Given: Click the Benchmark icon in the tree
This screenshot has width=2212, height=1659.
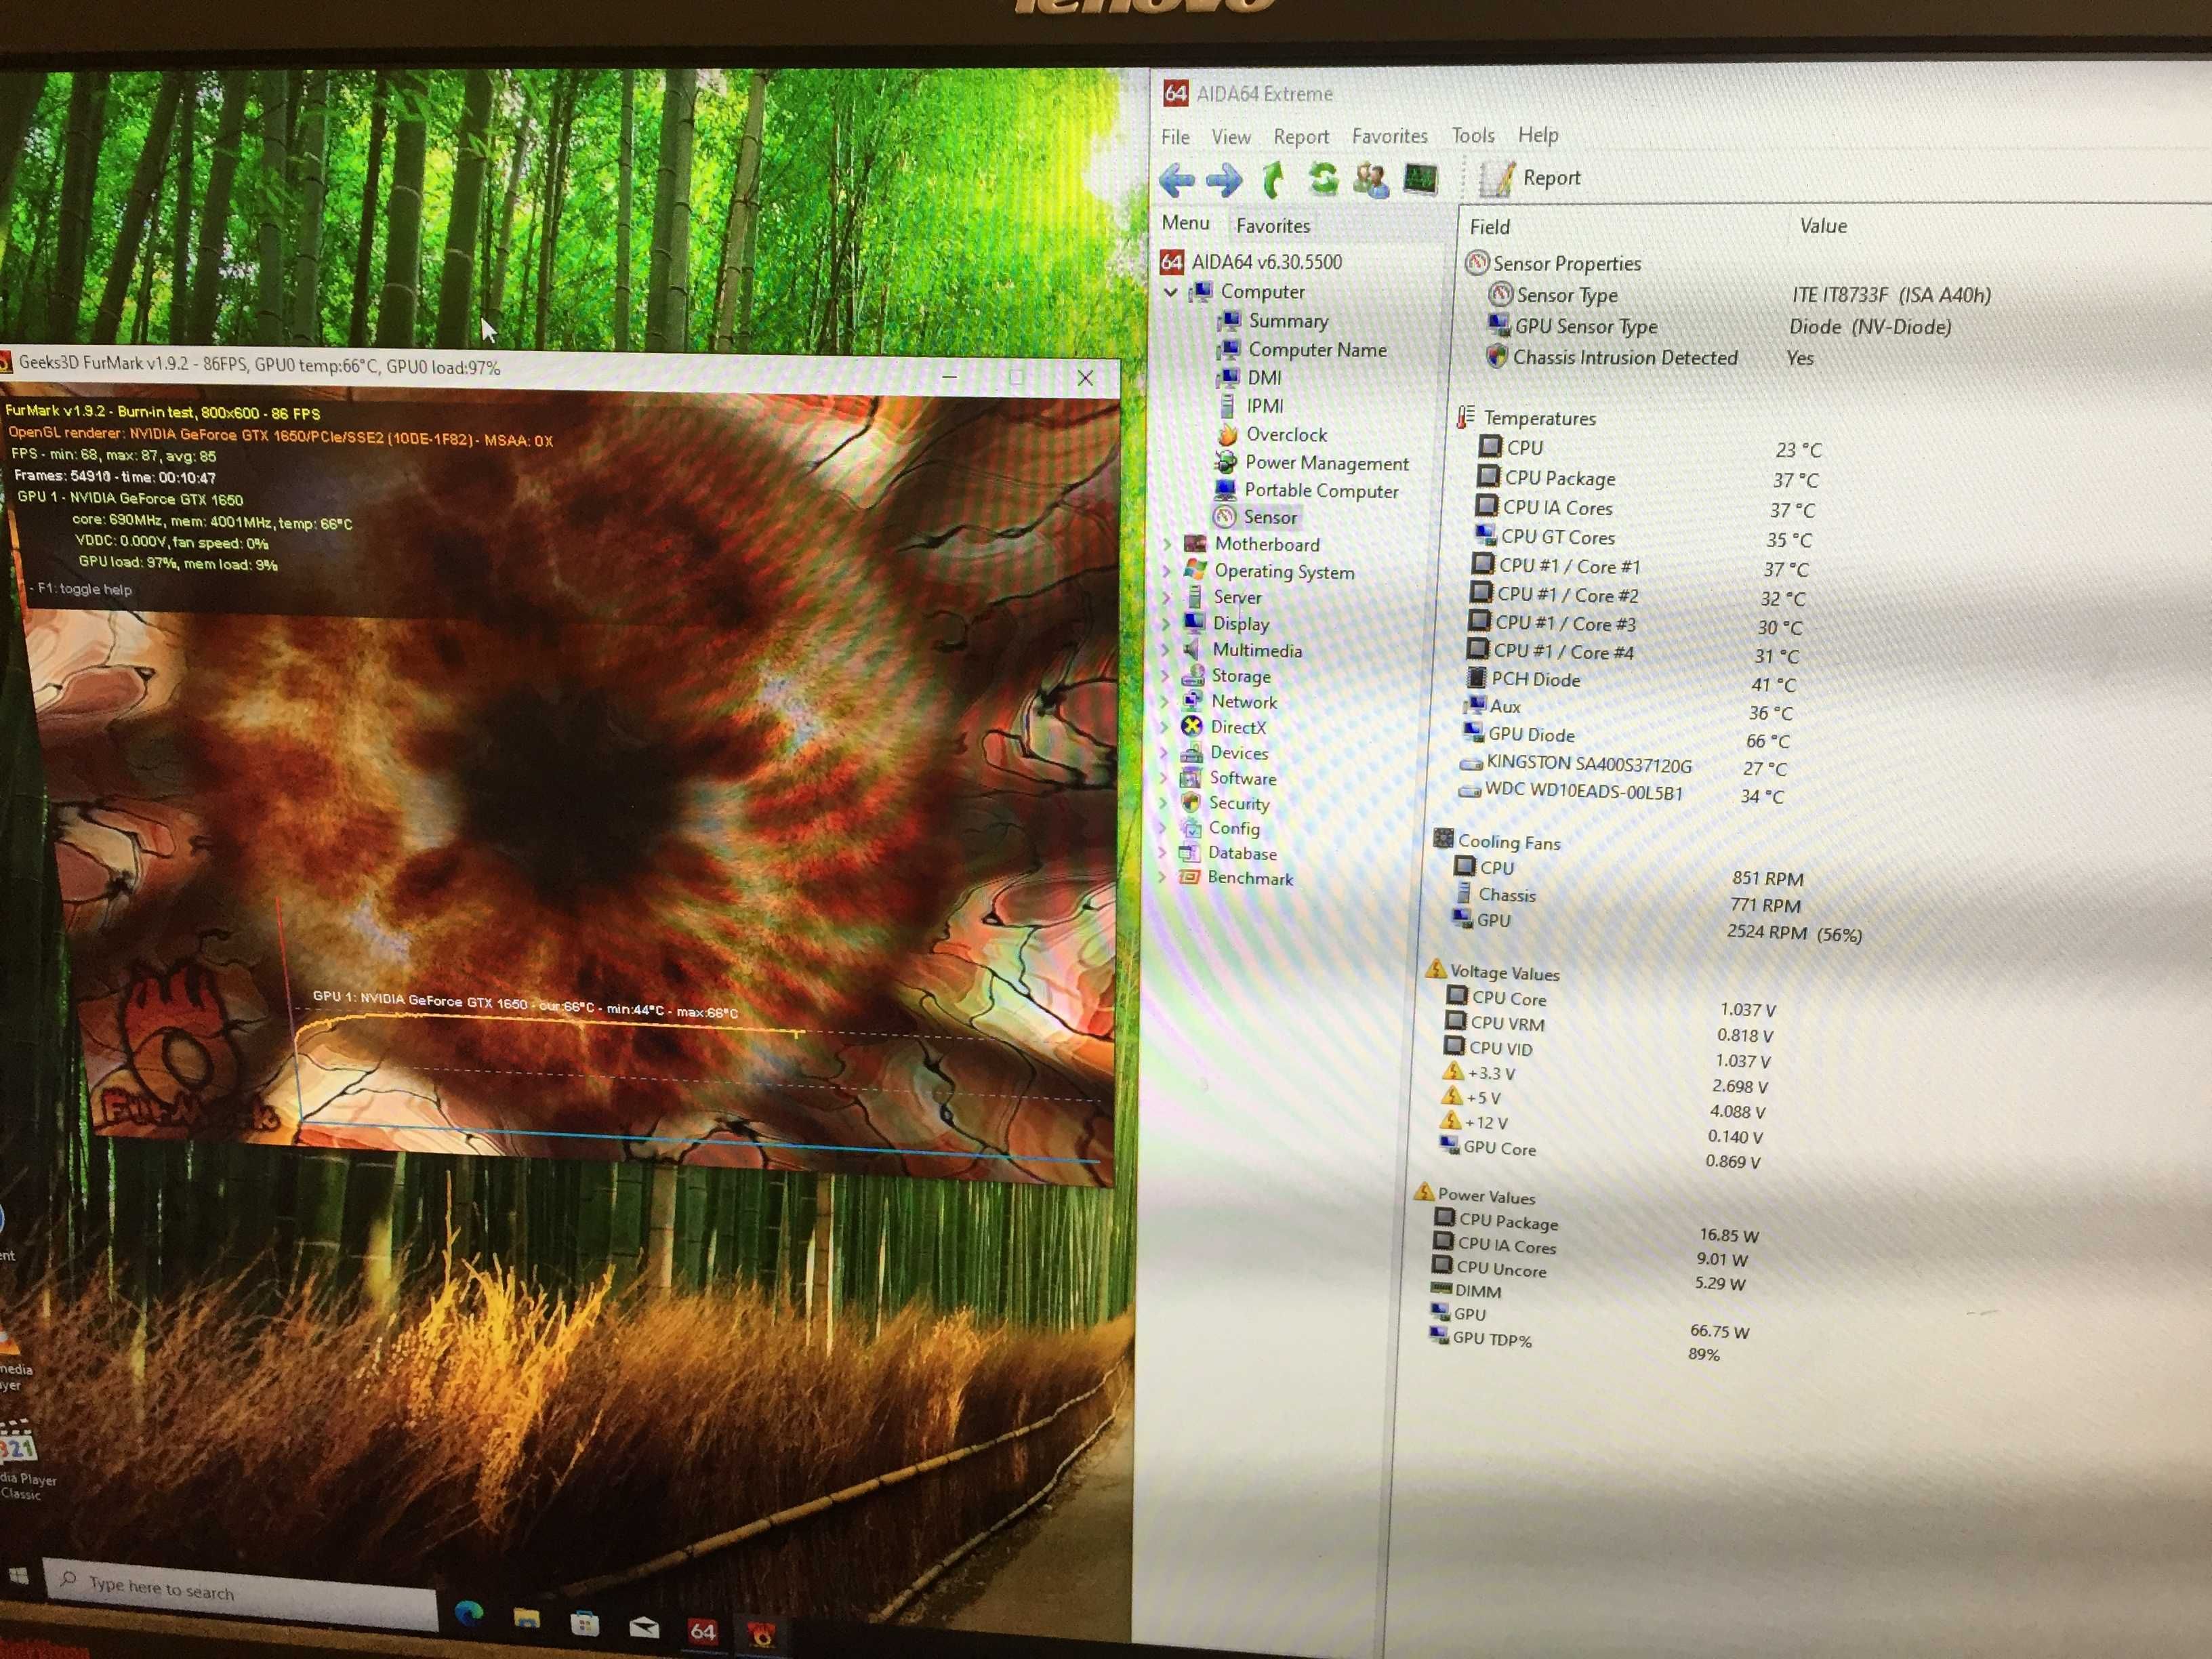Looking at the screenshot, I should point(1188,877).
